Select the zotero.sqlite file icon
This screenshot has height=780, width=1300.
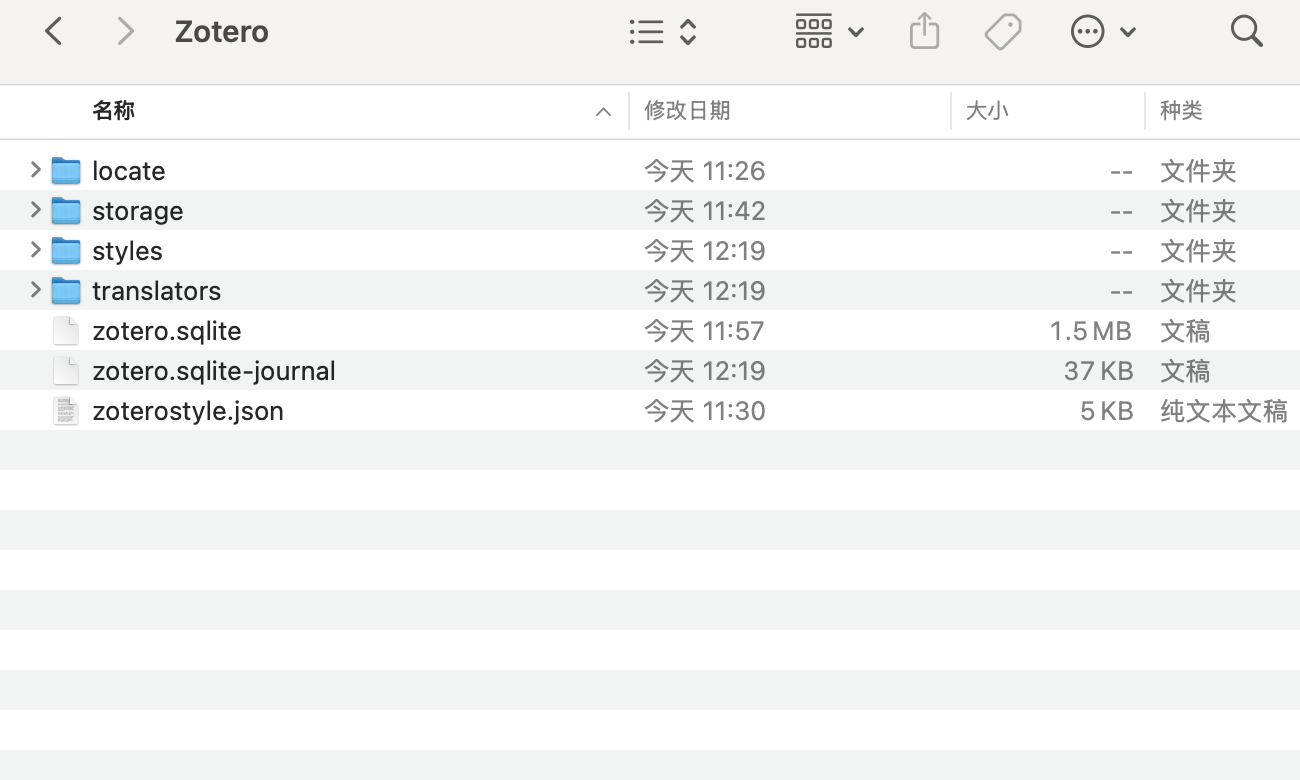[66, 330]
